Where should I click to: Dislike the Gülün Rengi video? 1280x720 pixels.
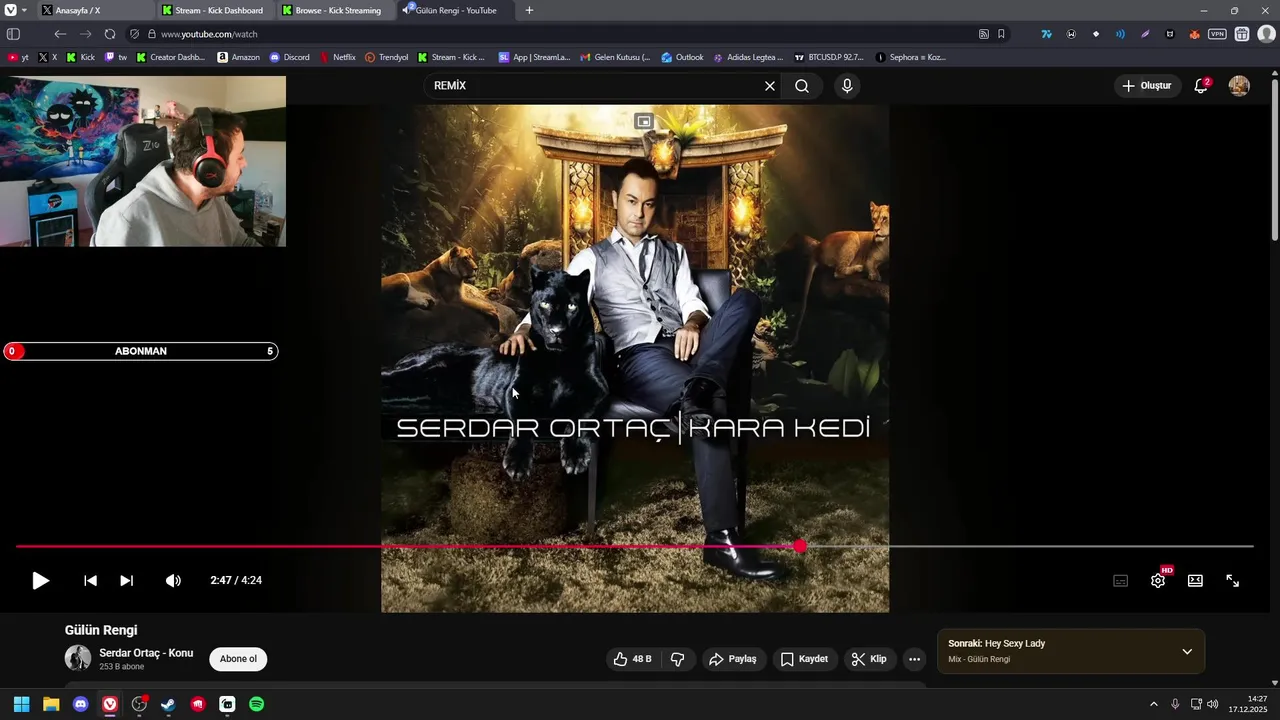click(x=677, y=659)
